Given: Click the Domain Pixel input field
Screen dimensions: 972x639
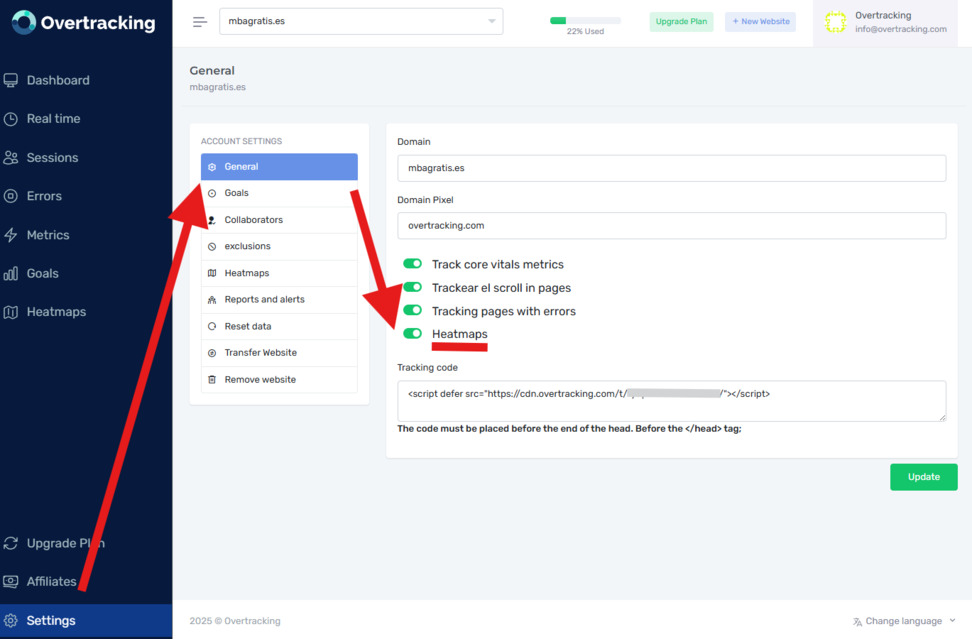Looking at the screenshot, I should point(671,226).
